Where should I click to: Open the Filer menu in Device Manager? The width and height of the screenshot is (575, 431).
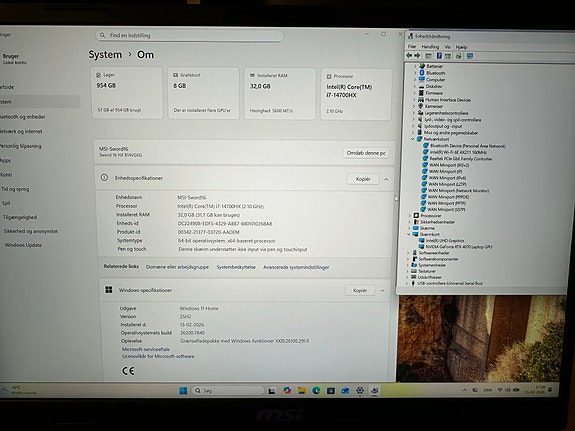pyautogui.click(x=412, y=47)
